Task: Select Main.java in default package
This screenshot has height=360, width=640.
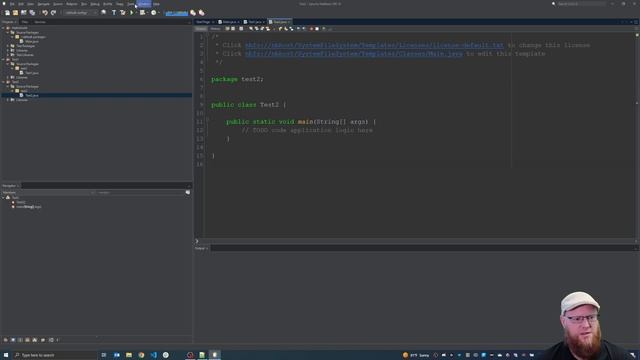Action: point(31,41)
